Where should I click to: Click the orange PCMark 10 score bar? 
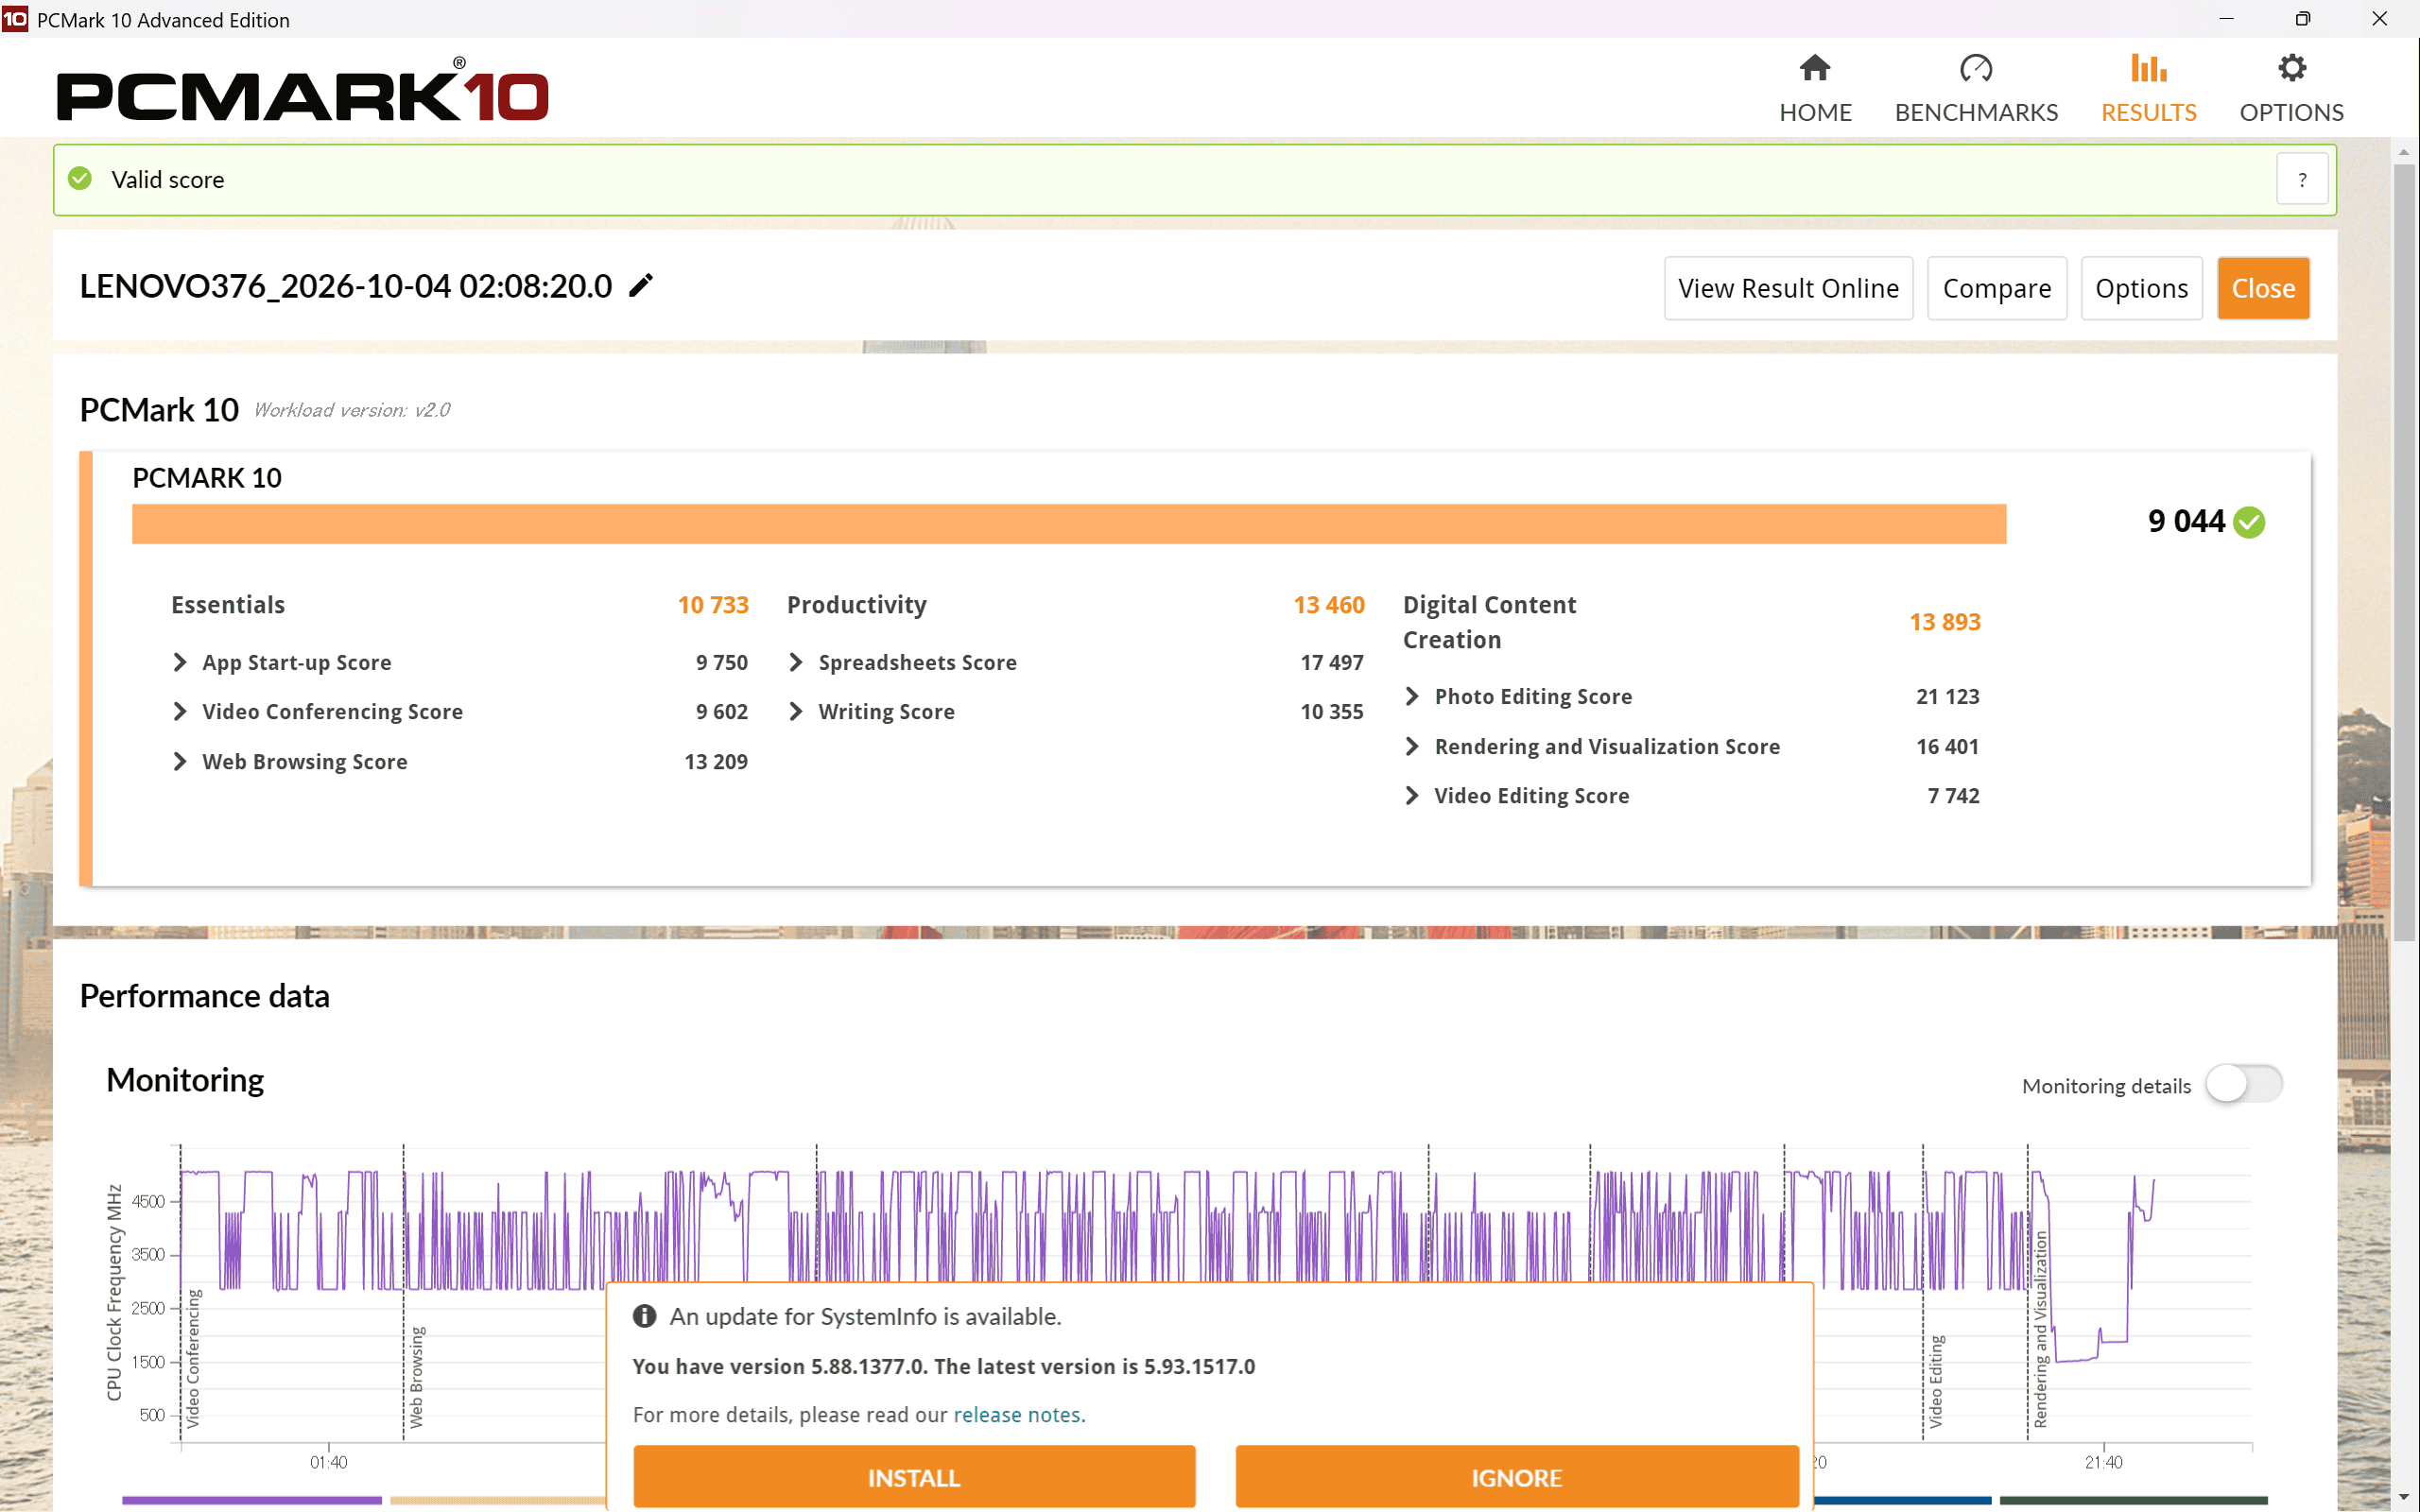(x=1069, y=524)
